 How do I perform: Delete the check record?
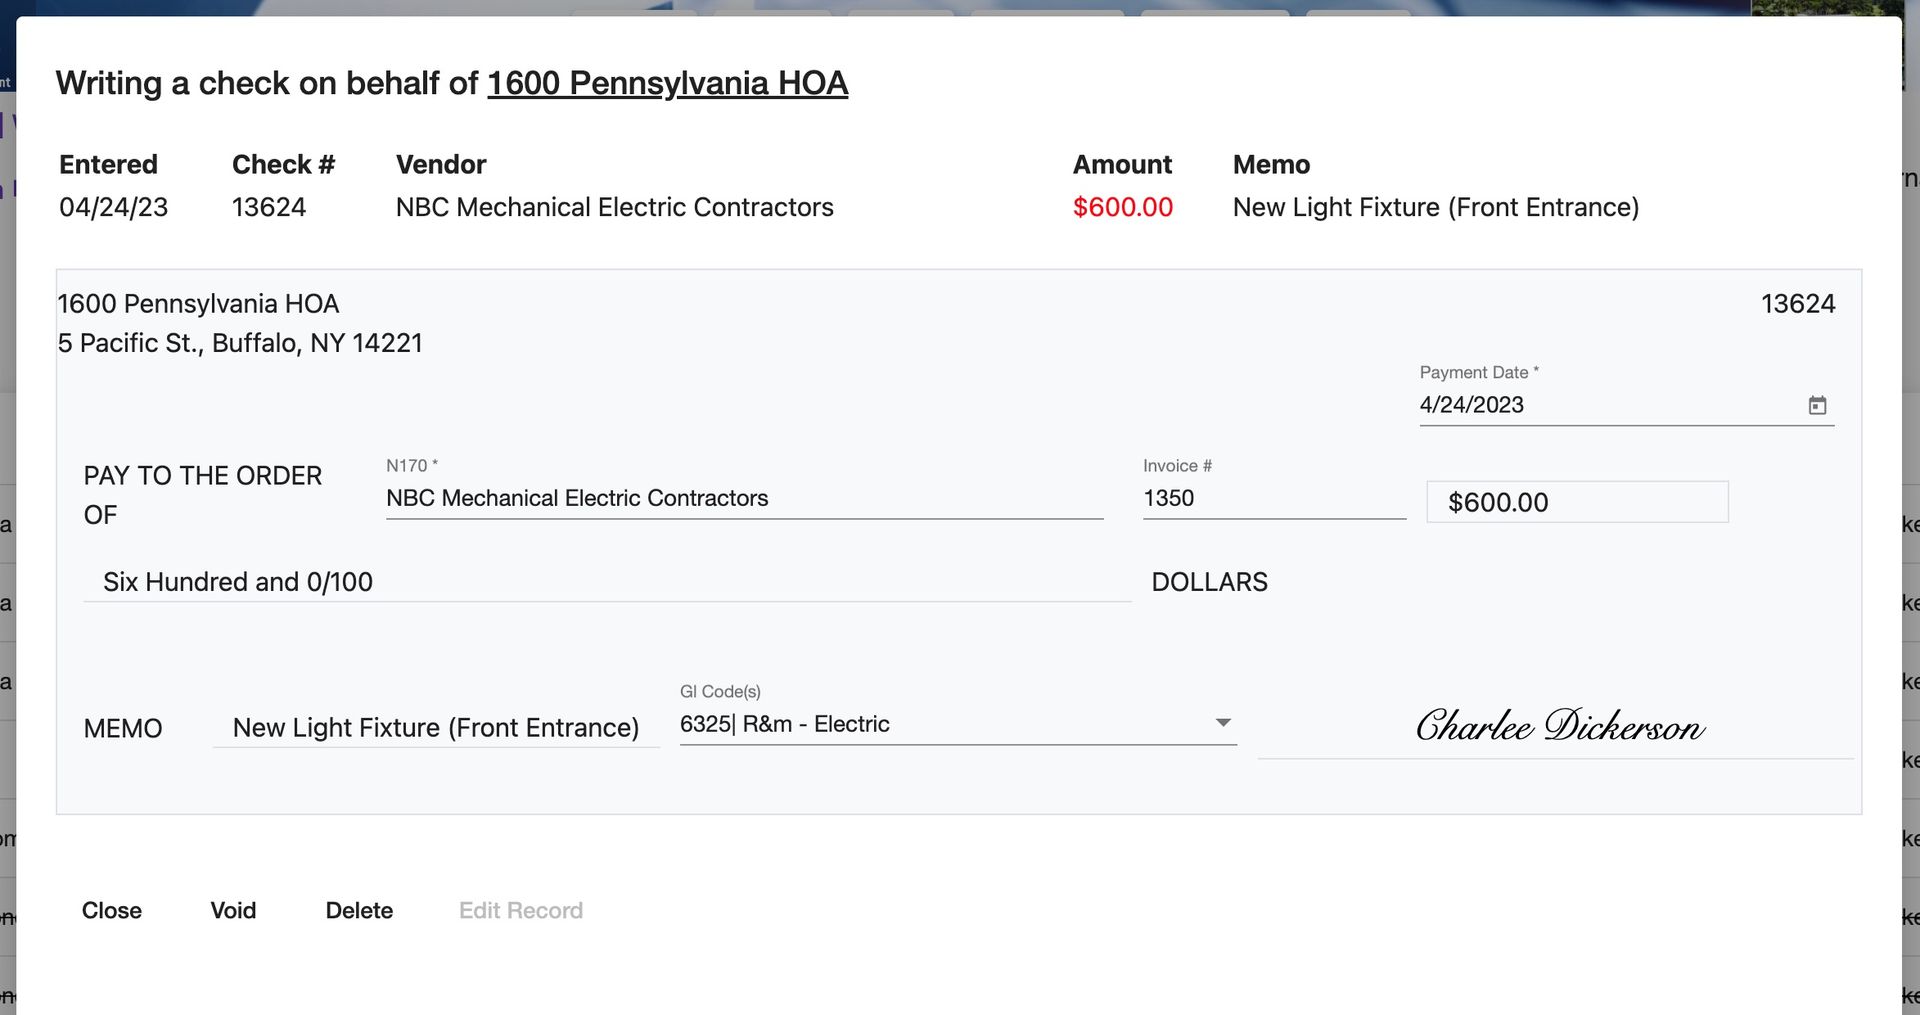[x=359, y=910]
